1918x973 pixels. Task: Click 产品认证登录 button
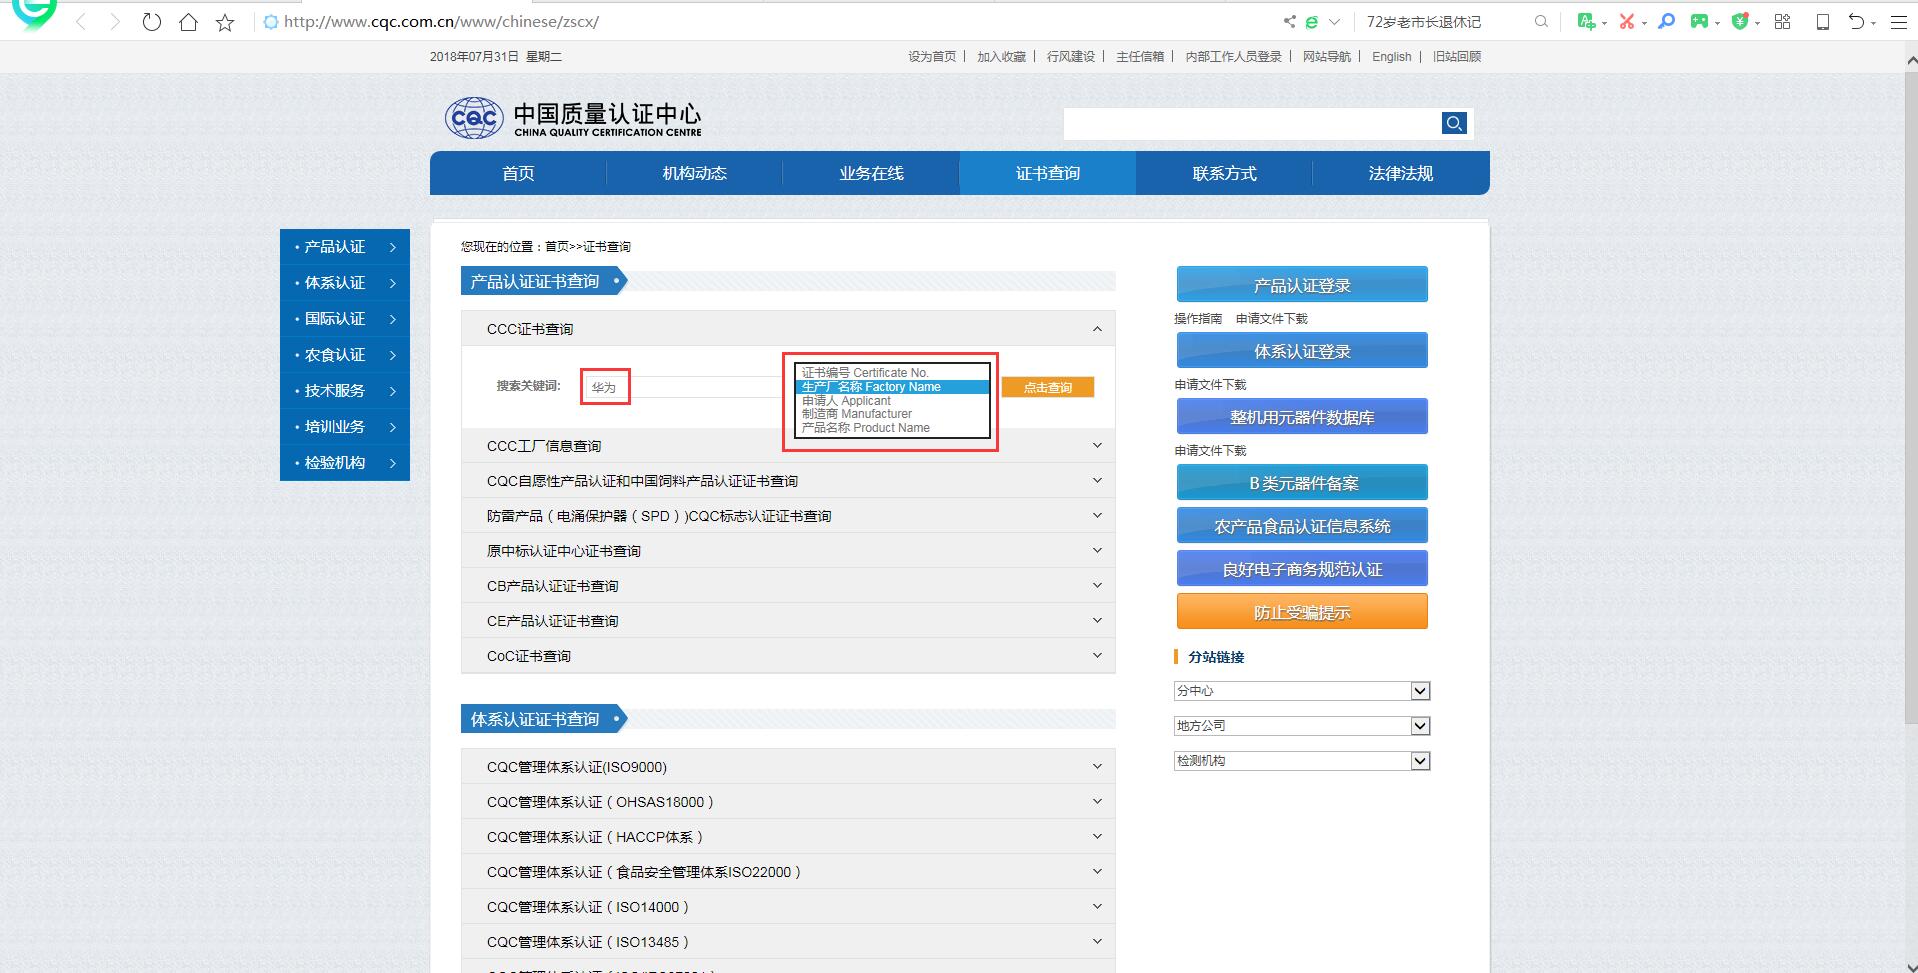pyautogui.click(x=1302, y=285)
